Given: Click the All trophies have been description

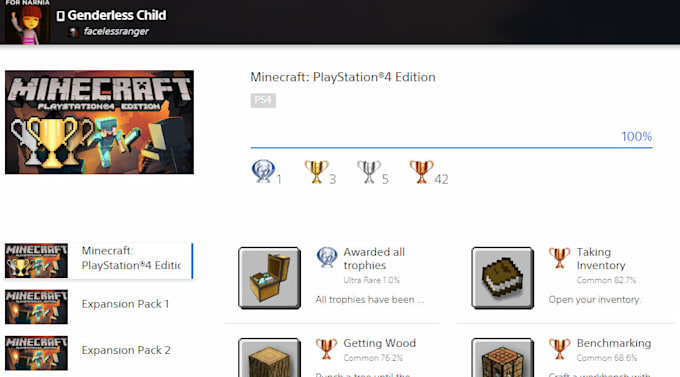Looking at the screenshot, I should pyautogui.click(x=369, y=299).
